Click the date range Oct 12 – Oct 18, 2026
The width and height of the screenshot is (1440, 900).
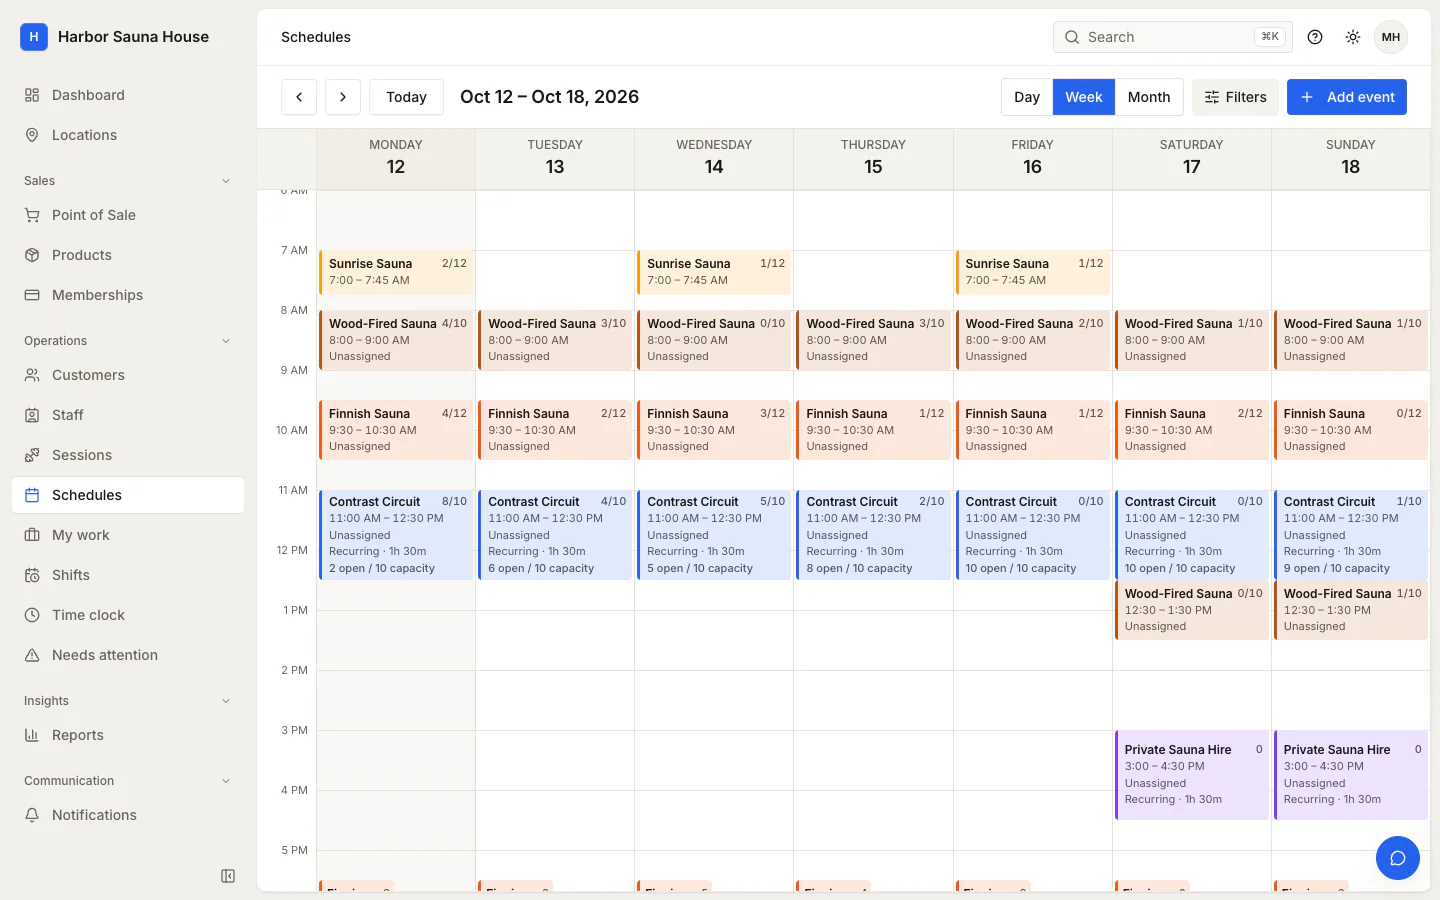coord(549,97)
